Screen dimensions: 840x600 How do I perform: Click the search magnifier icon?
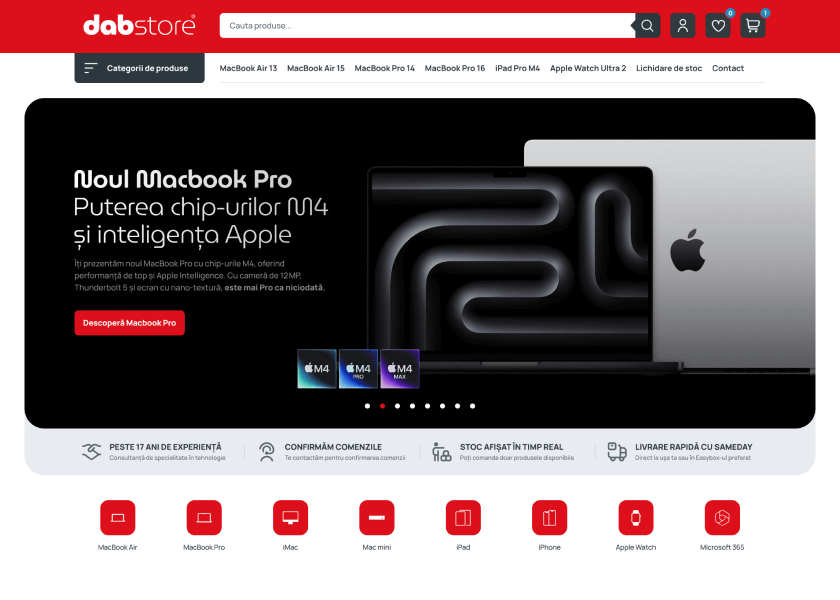tap(648, 26)
